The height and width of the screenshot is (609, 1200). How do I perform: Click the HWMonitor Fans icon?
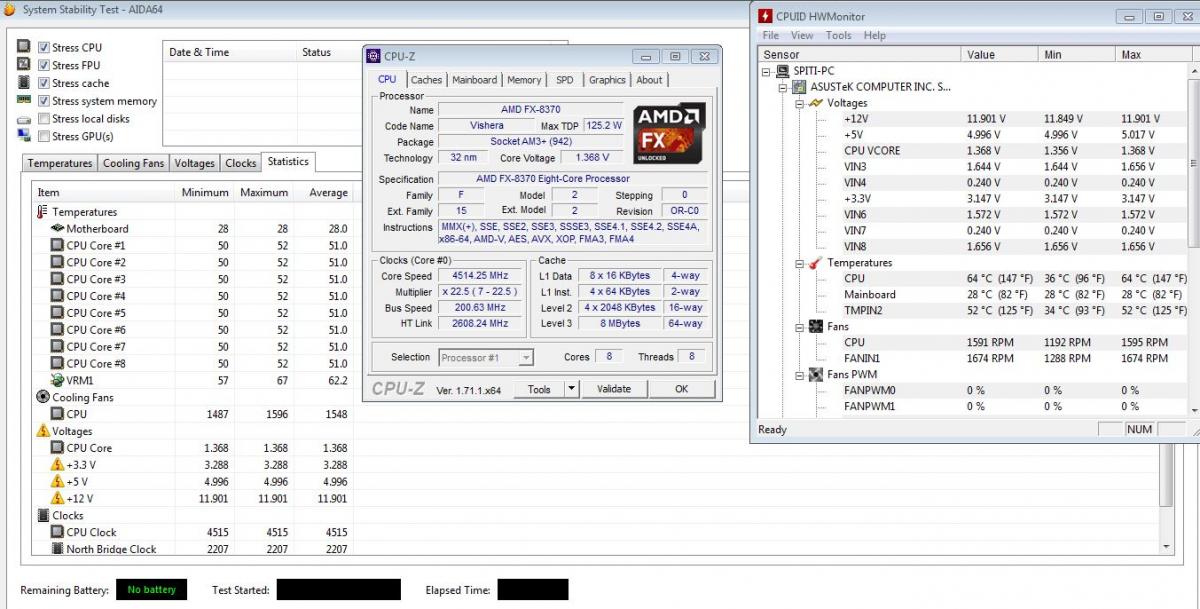[x=816, y=327]
